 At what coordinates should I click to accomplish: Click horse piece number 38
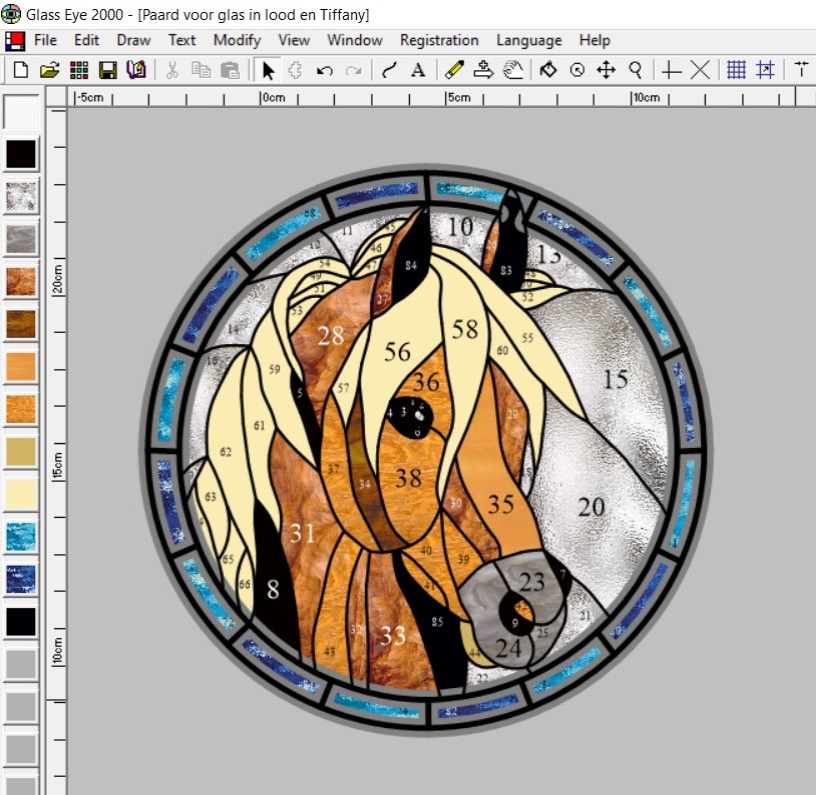pos(408,478)
